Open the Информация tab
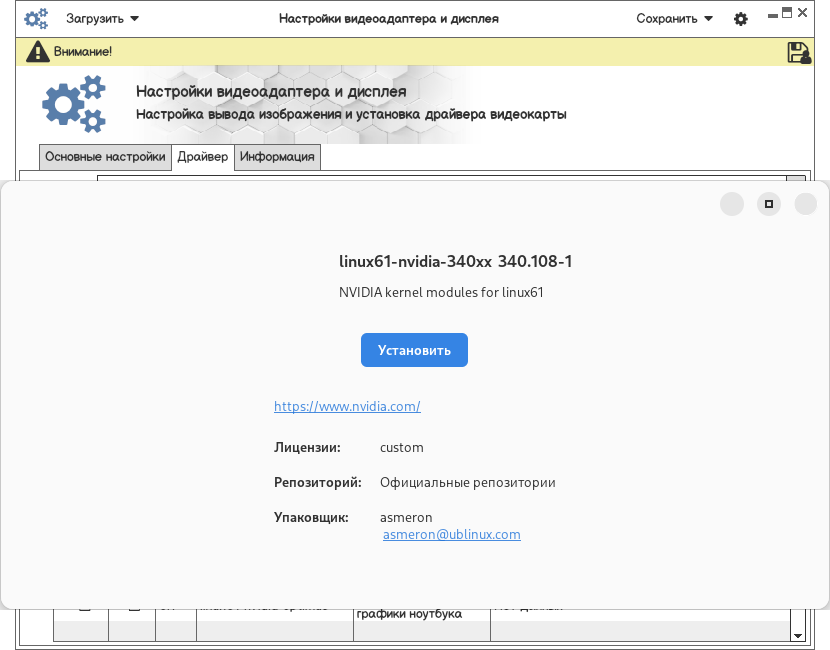Image resolution: width=830 pixels, height=650 pixels. coord(277,157)
